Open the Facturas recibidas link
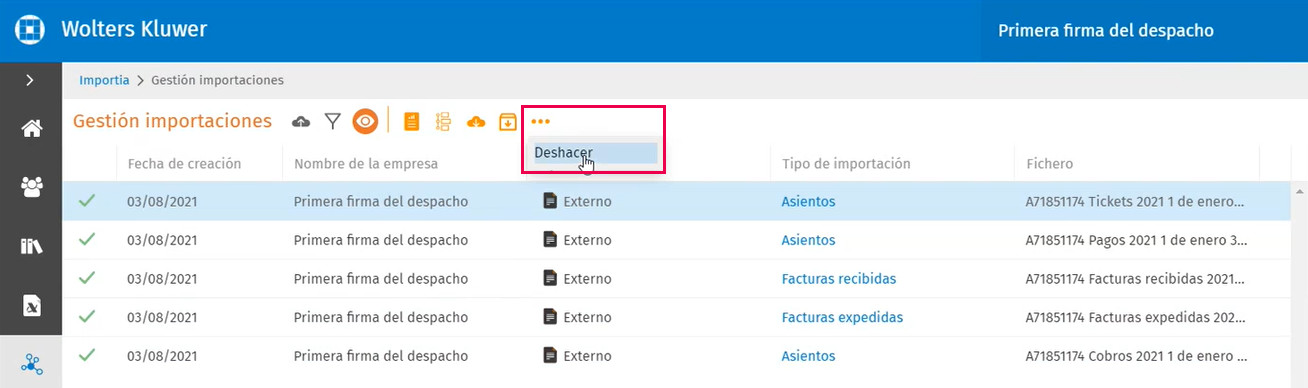This screenshot has width=1308, height=388. click(x=839, y=279)
